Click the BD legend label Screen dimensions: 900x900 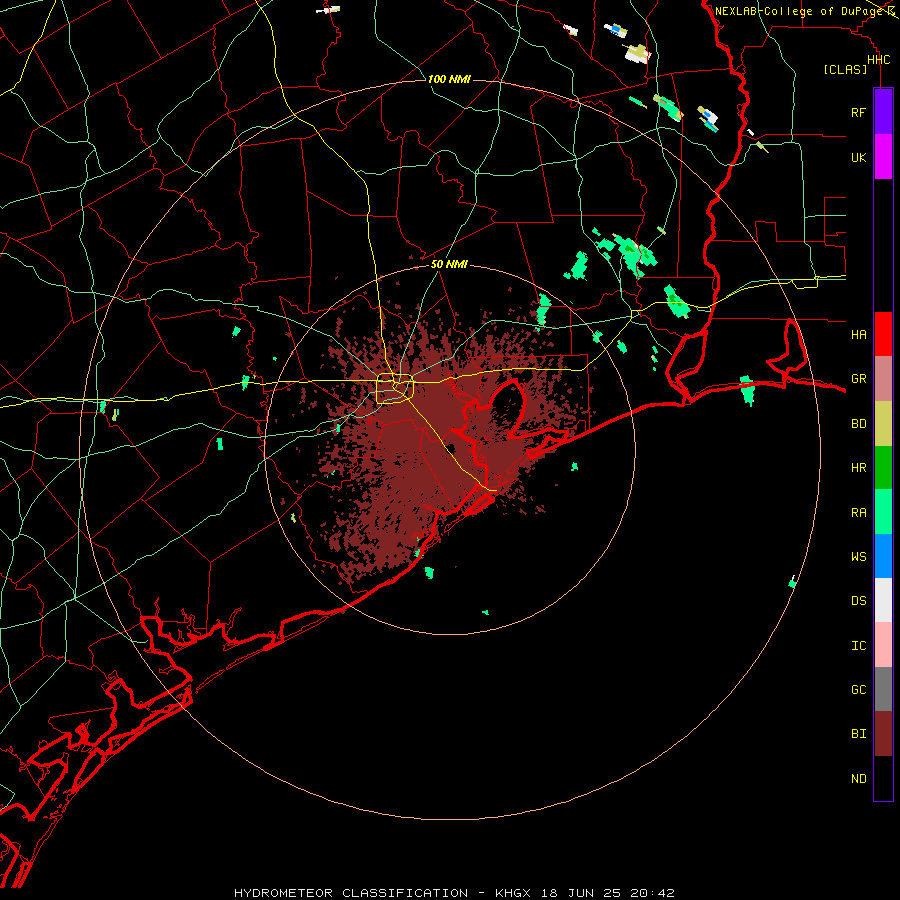click(858, 424)
